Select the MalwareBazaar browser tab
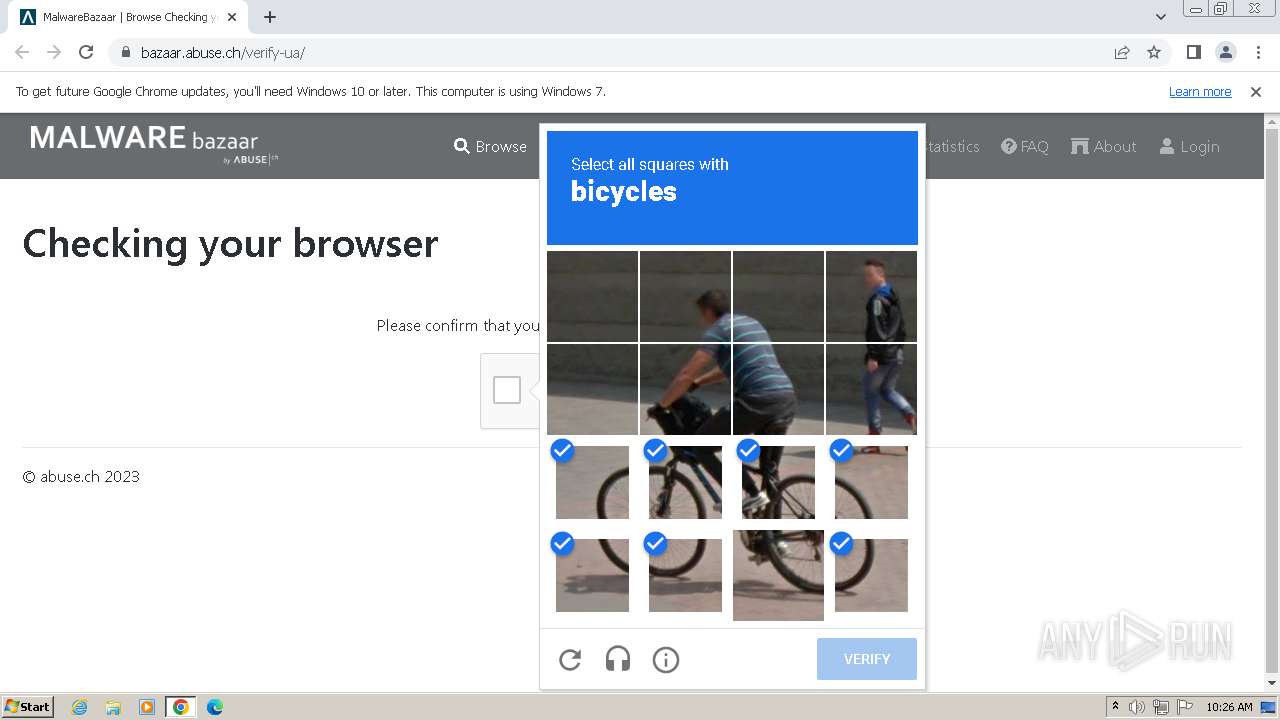The image size is (1280, 720). click(128, 17)
